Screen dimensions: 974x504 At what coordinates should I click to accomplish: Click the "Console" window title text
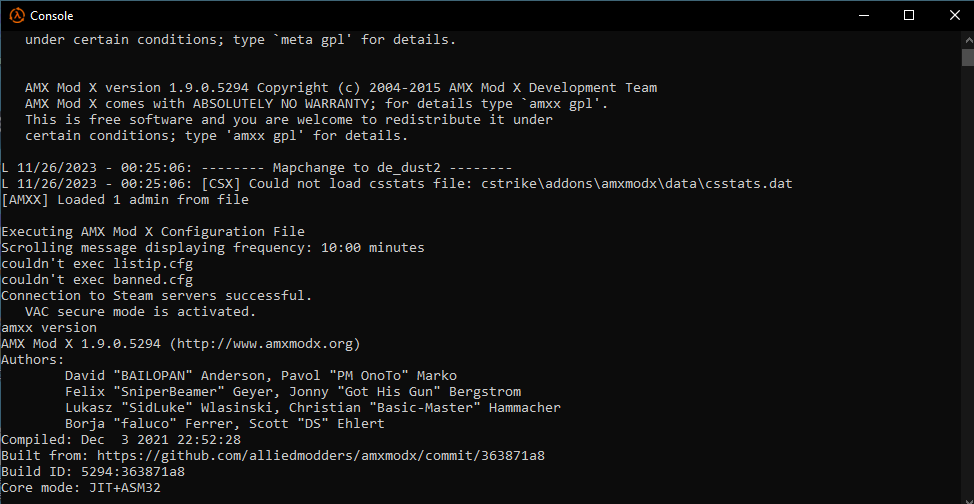click(x=51, y=16)
